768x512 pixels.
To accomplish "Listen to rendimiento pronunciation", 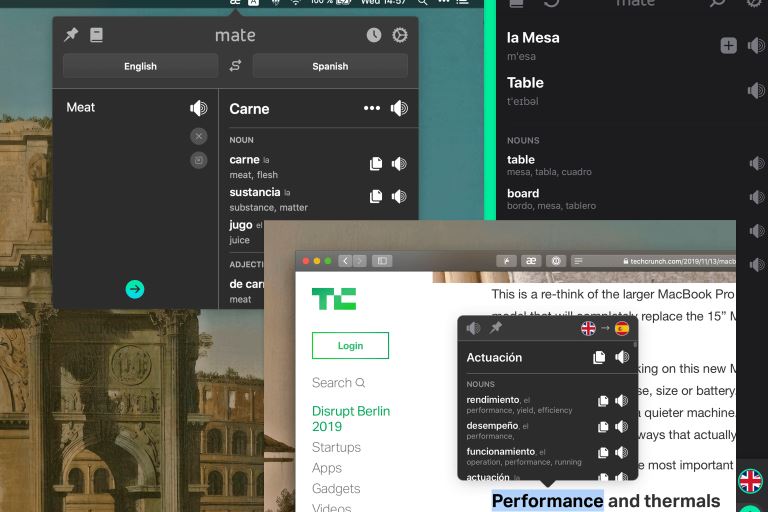I will pyautogui.click(x=622, y=401).
